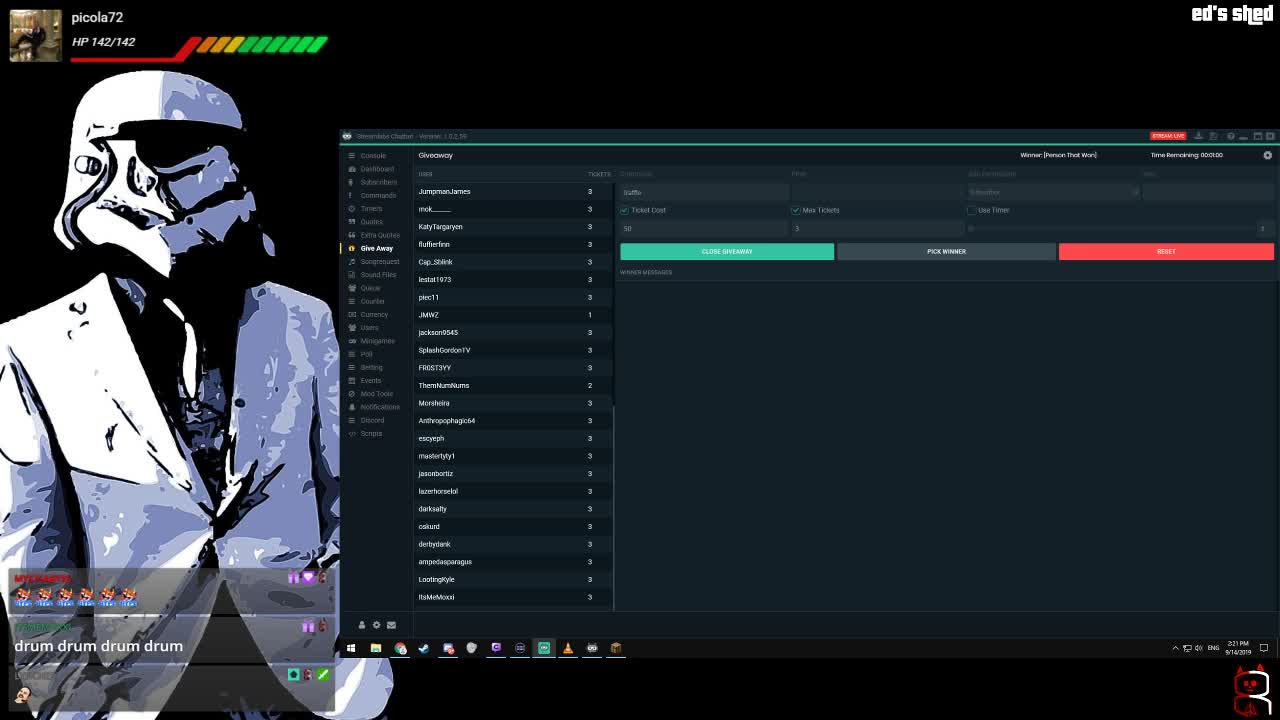Viewport: 1280px width, 720px height.
Task: Click the Users icon in sidebar
Action: [351, 327]
